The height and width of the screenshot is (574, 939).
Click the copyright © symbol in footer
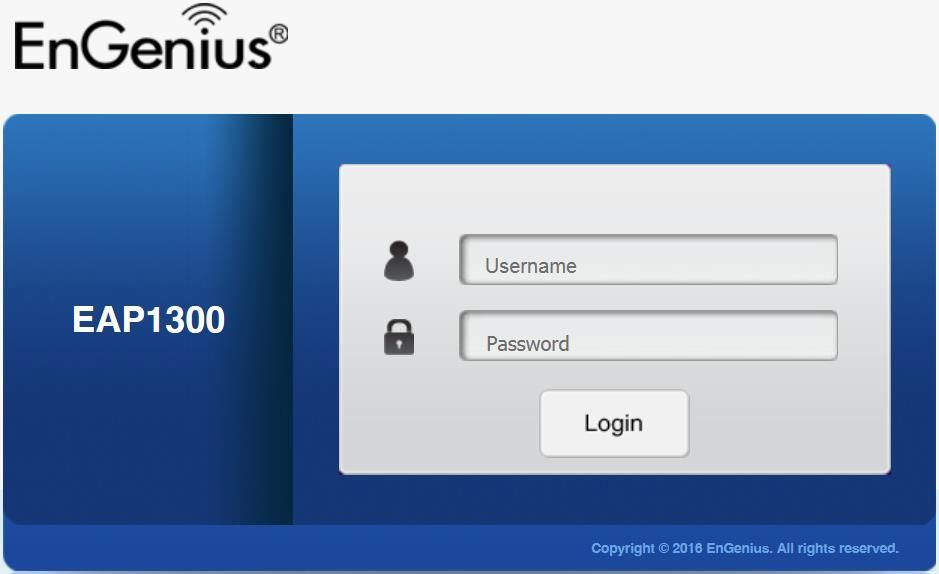coord(664,548)
